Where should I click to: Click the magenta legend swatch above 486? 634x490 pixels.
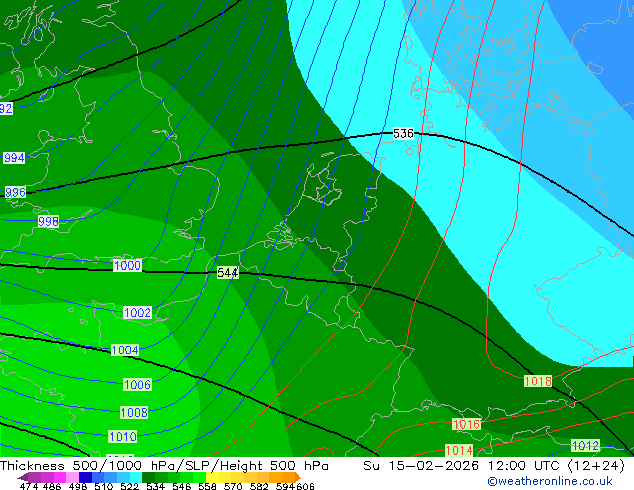[x=60, y=477]
